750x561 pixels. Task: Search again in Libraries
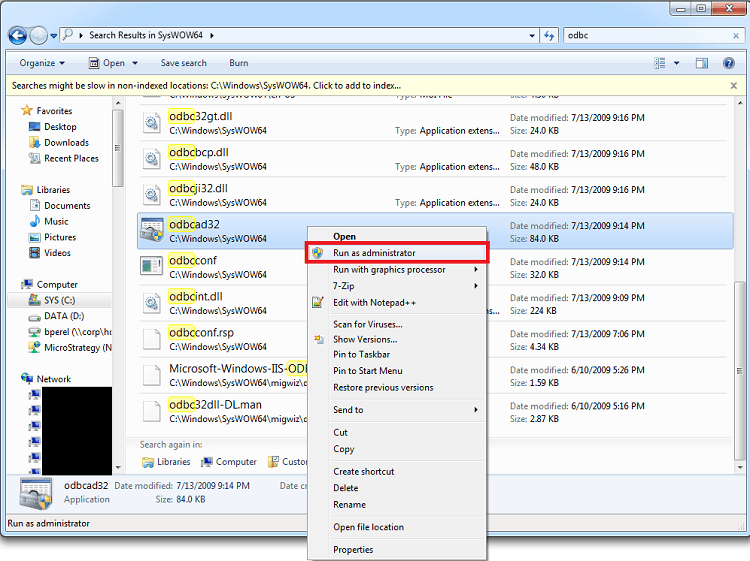pos(166,462)
